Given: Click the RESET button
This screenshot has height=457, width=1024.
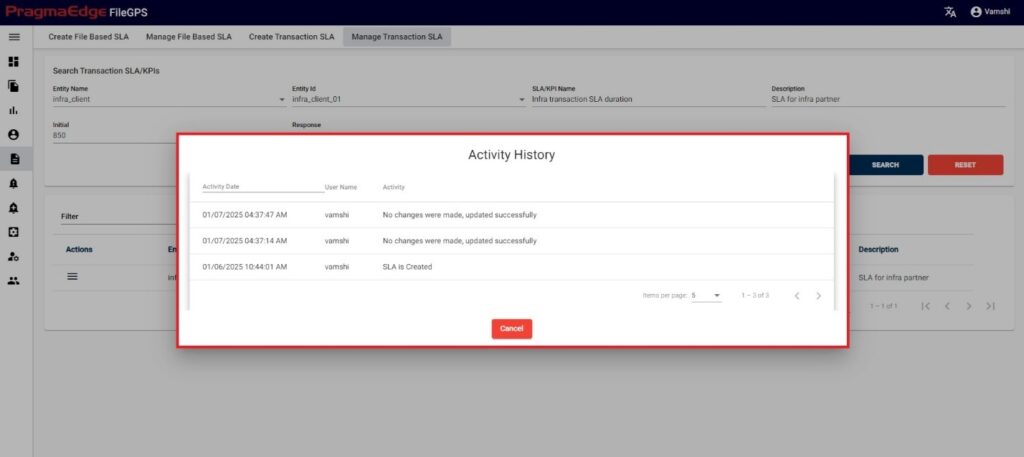Looking at the screenshot, I should (965, 165).
